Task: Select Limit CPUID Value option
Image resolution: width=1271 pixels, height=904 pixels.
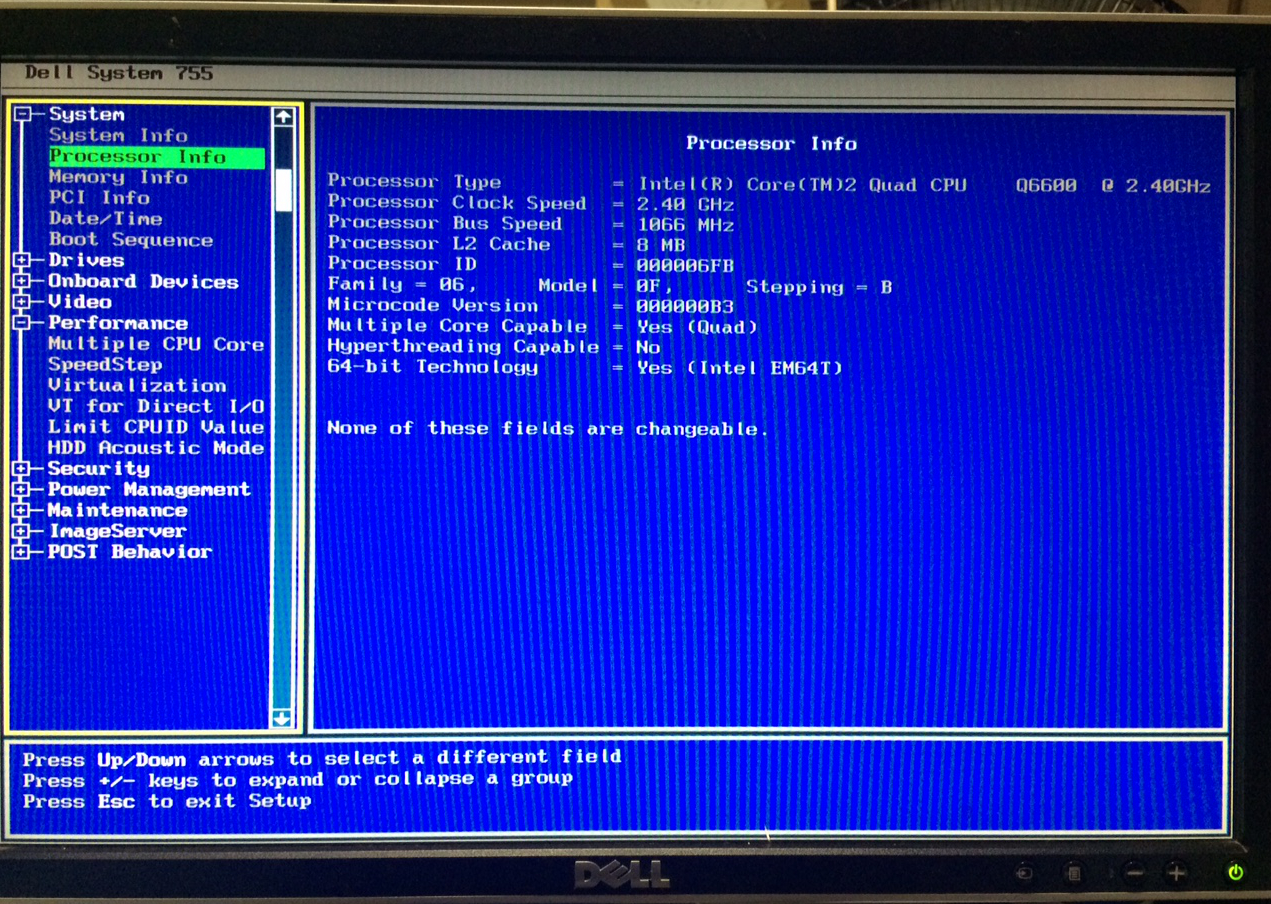Action: (x=156, y=427)
